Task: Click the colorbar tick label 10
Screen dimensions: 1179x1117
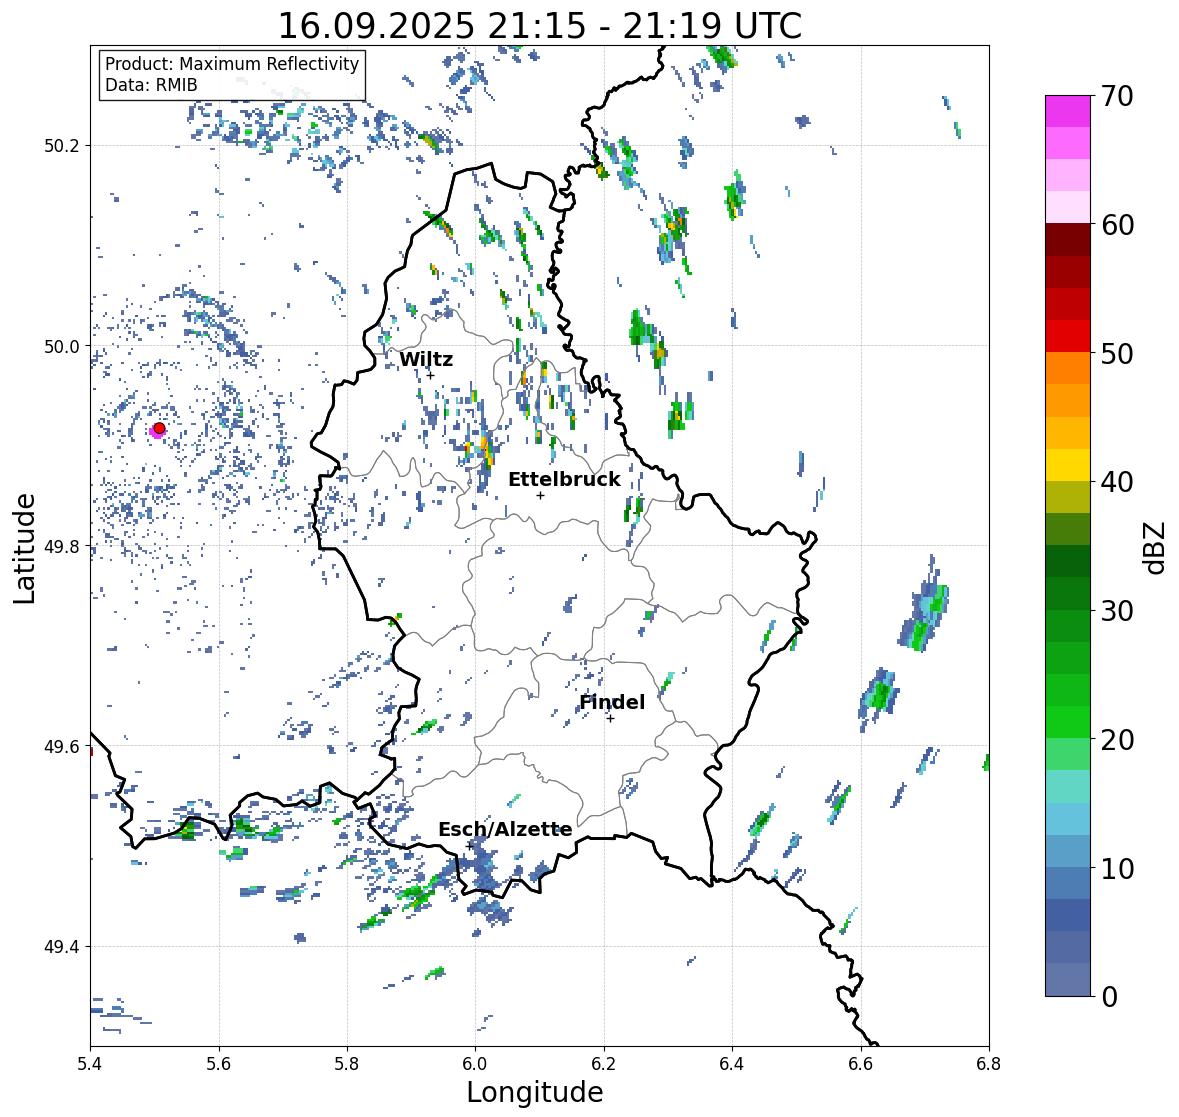Action: tap(1117, 868)
